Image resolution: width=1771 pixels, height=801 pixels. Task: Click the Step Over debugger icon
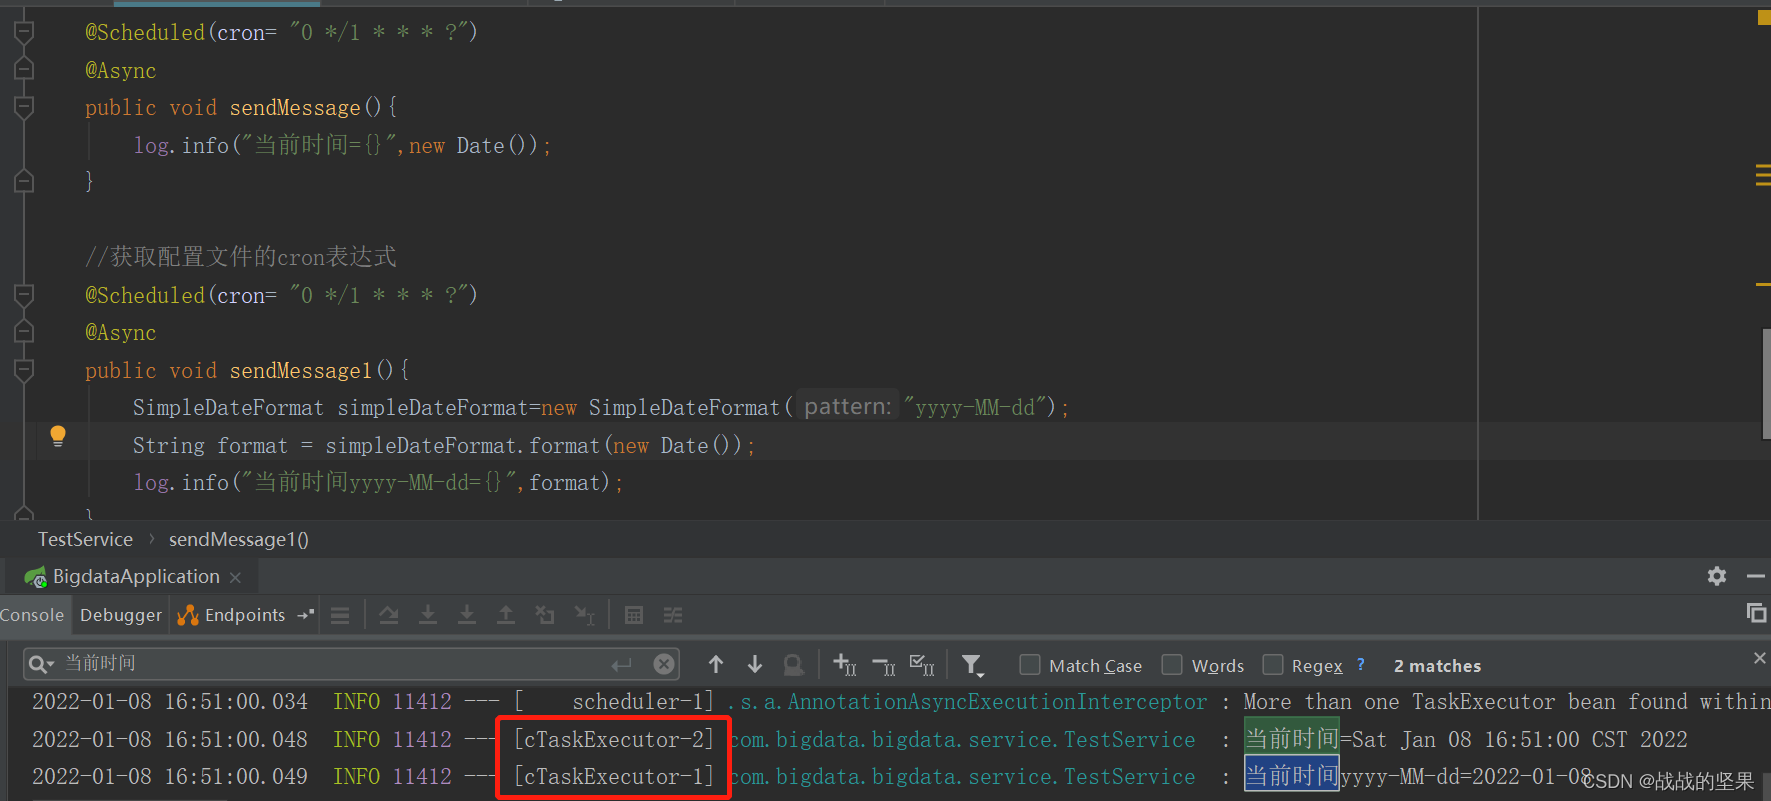389,615
